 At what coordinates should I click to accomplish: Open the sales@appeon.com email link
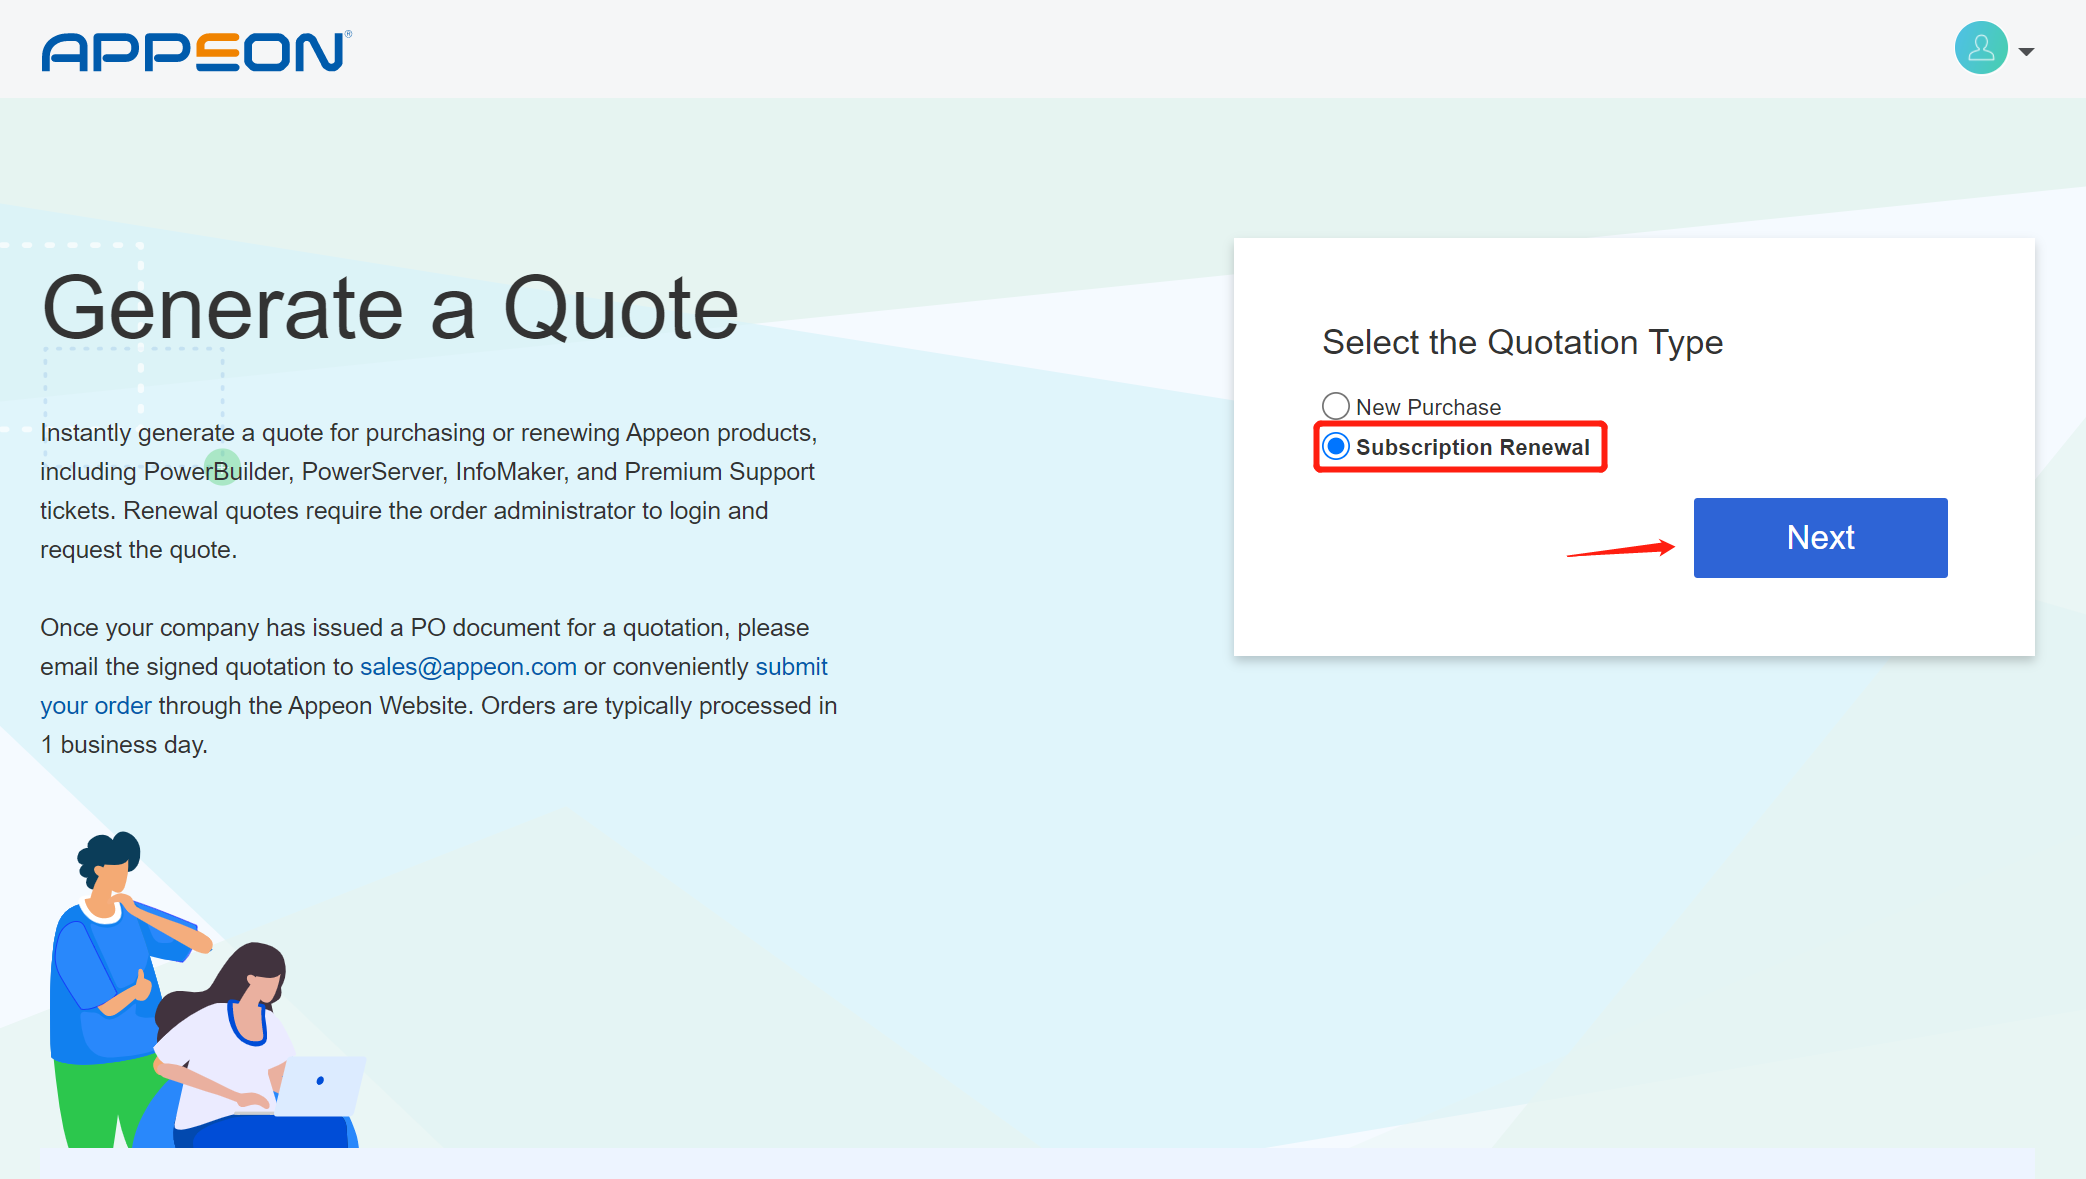click(x=468, y=666)
